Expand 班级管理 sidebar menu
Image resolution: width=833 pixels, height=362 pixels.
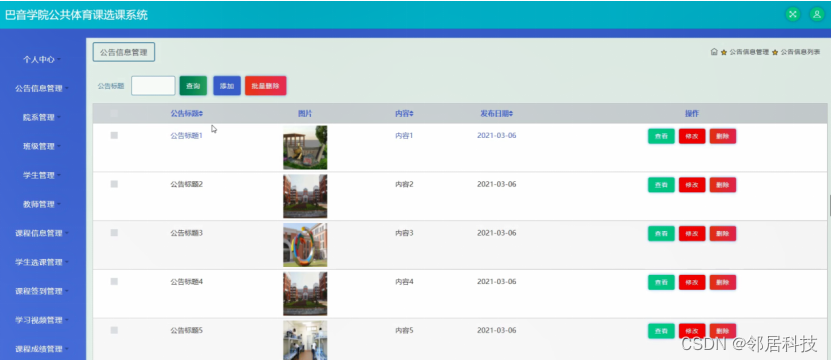pyautogui.click(x=41, y=146)
